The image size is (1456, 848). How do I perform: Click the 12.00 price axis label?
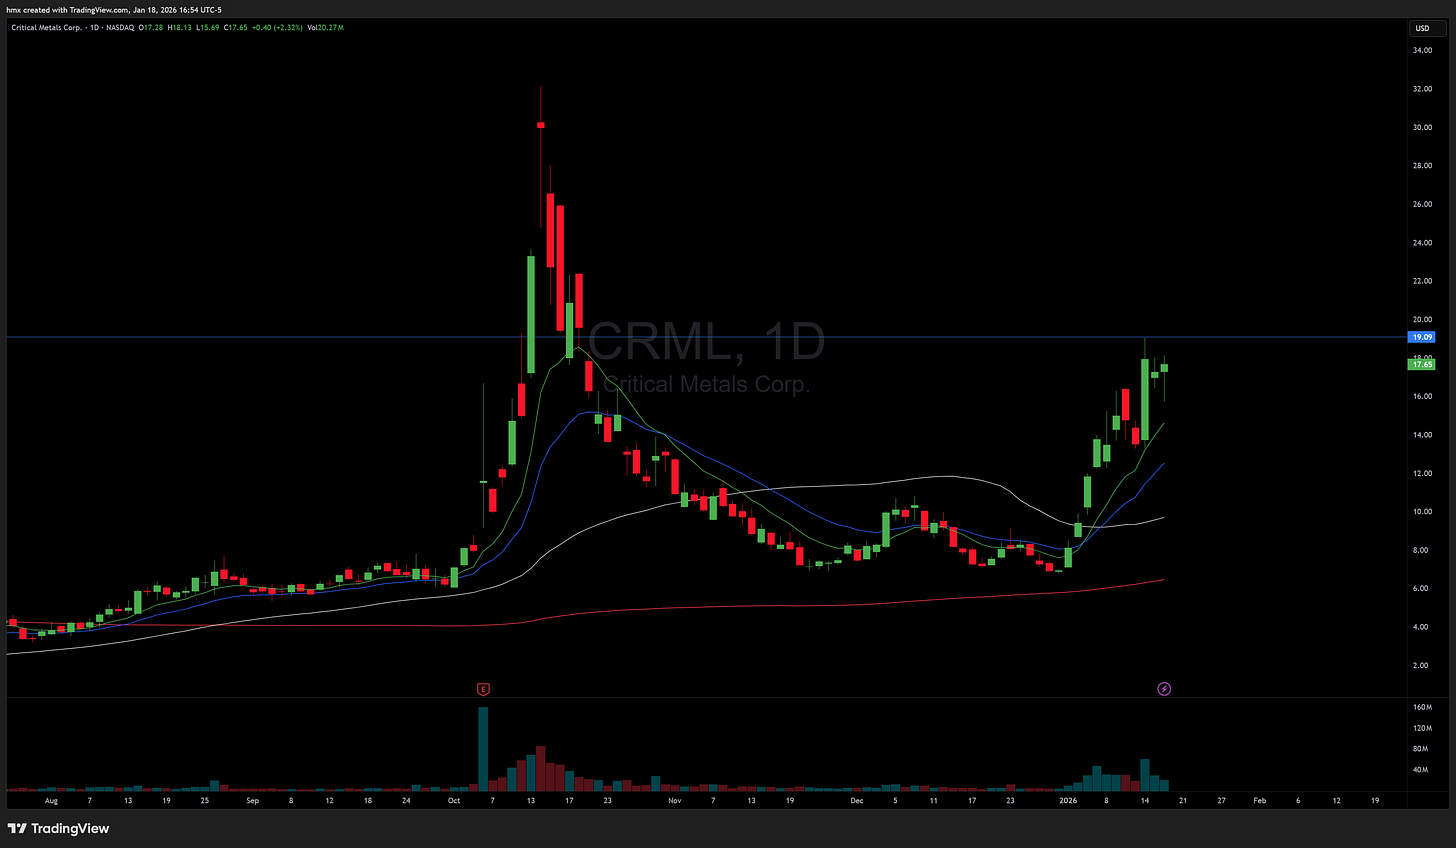point(1421,473)
